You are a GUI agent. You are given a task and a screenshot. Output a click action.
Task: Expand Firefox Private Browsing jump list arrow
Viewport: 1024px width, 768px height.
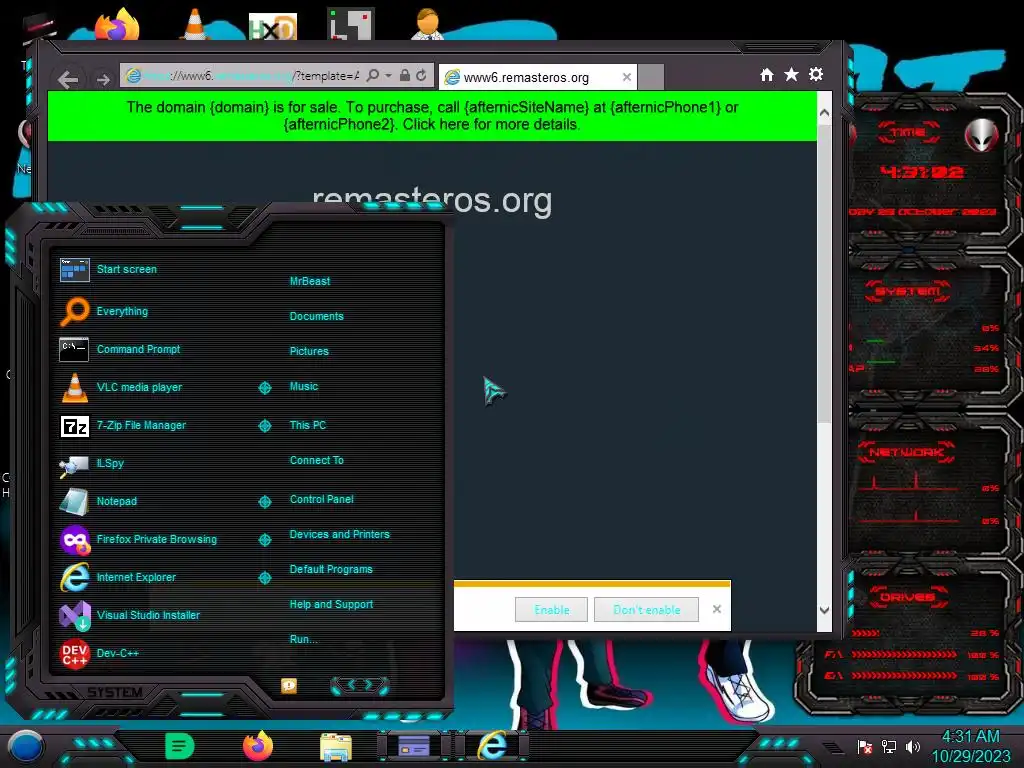click(264, 539)
